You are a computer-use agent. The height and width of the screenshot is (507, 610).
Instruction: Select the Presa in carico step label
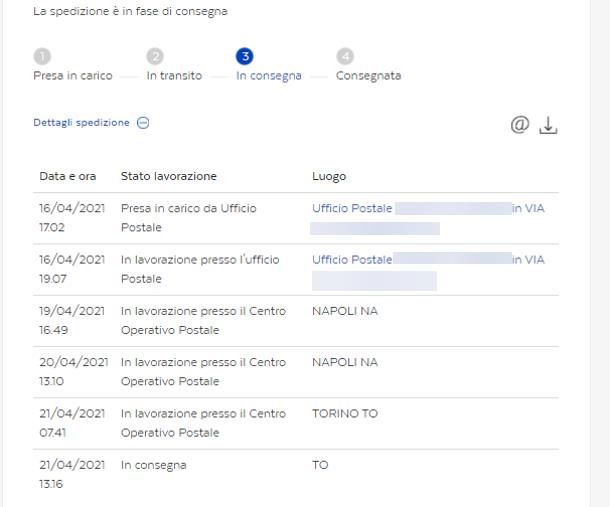[73, 75]
